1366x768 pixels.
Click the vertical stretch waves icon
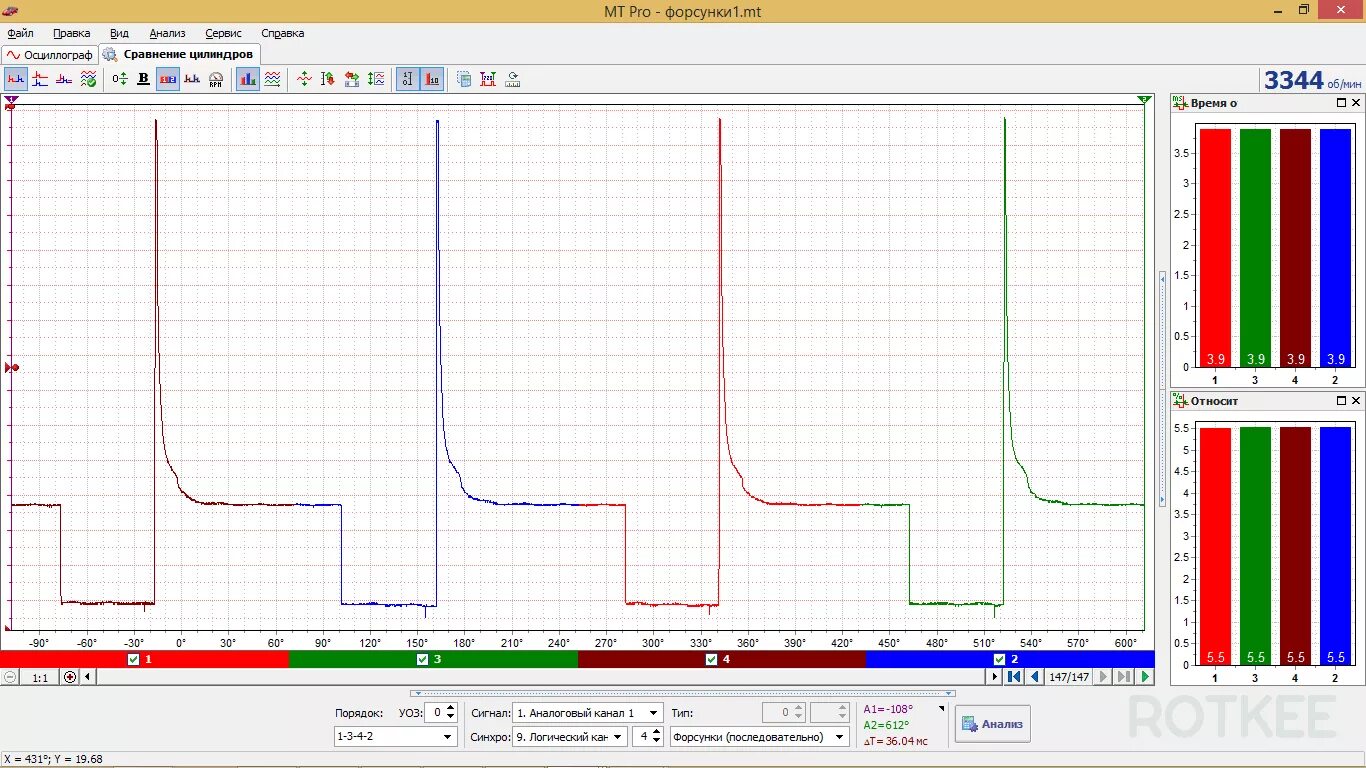coord(376,79)
